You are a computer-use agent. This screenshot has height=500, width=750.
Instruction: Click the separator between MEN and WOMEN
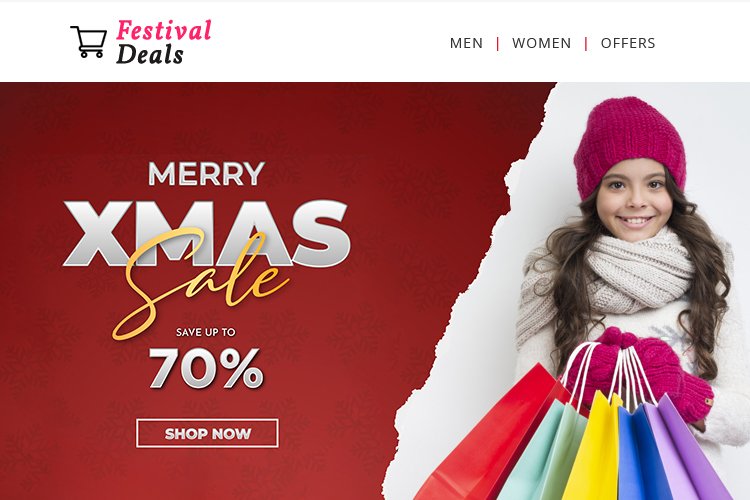(x=498, y=44)
